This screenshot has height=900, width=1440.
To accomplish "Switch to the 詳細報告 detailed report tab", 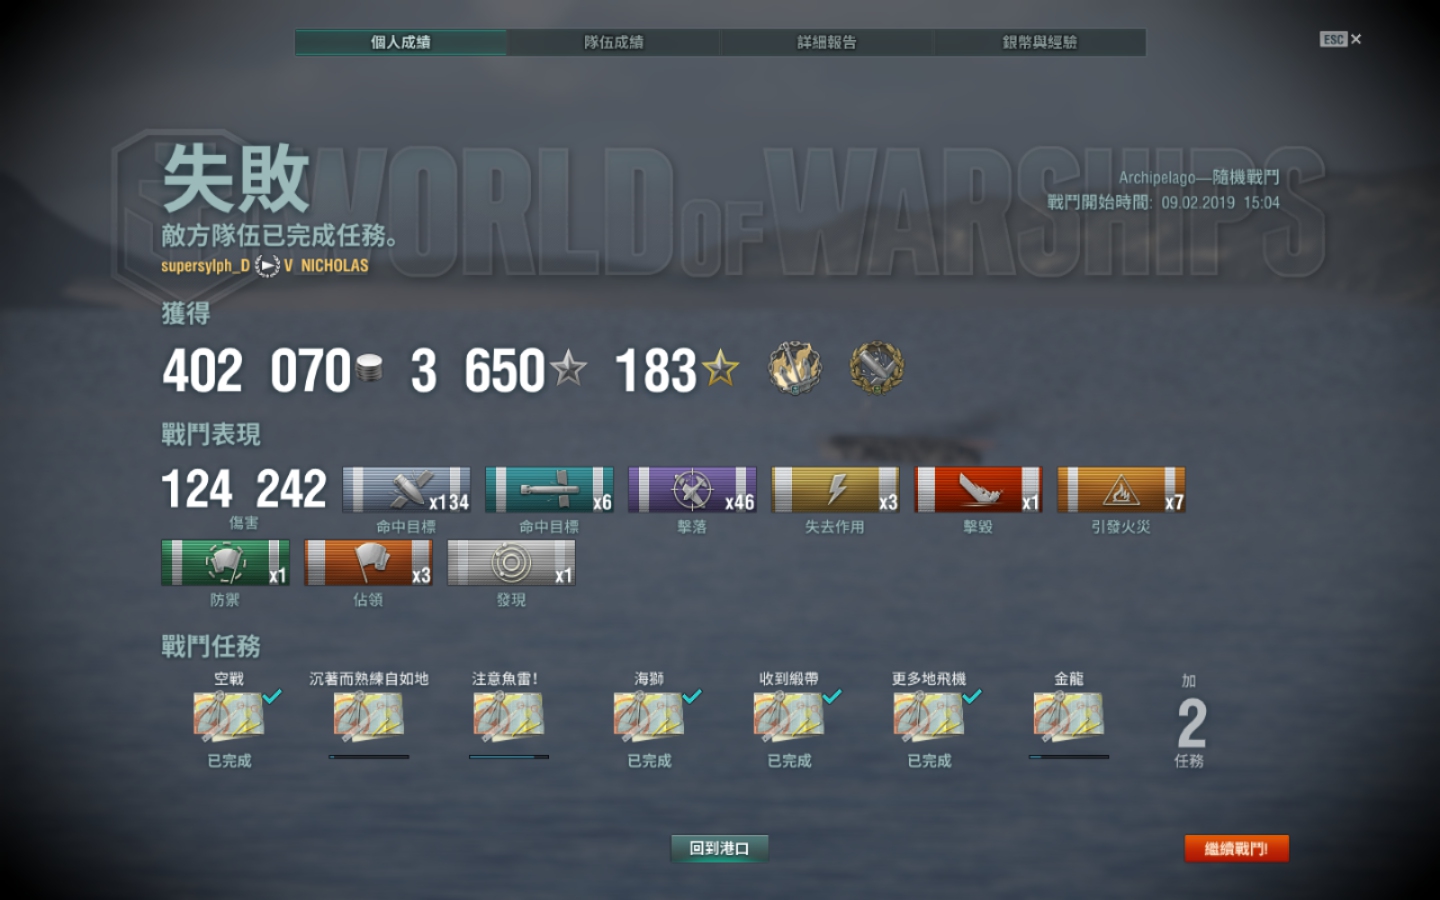I will [x=826, y=42].
